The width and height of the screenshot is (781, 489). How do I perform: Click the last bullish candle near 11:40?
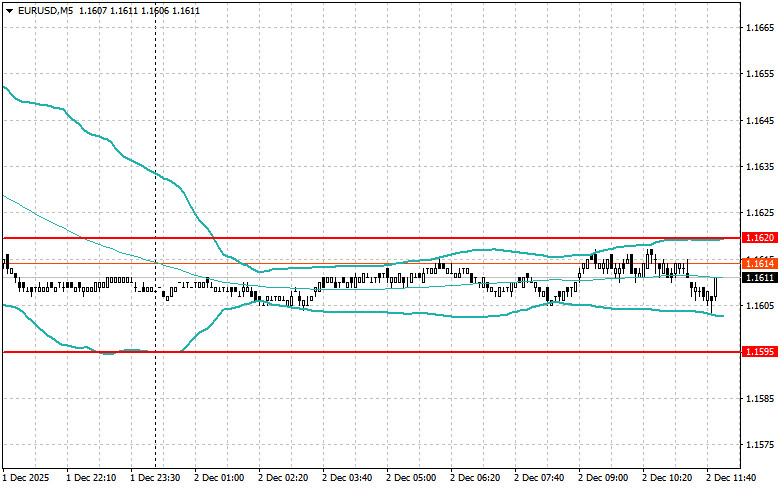click(716, 288)
